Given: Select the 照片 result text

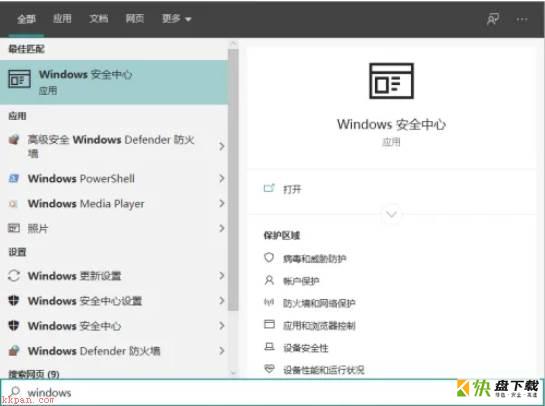Looking at the screenshot, I should click(38, 228).
